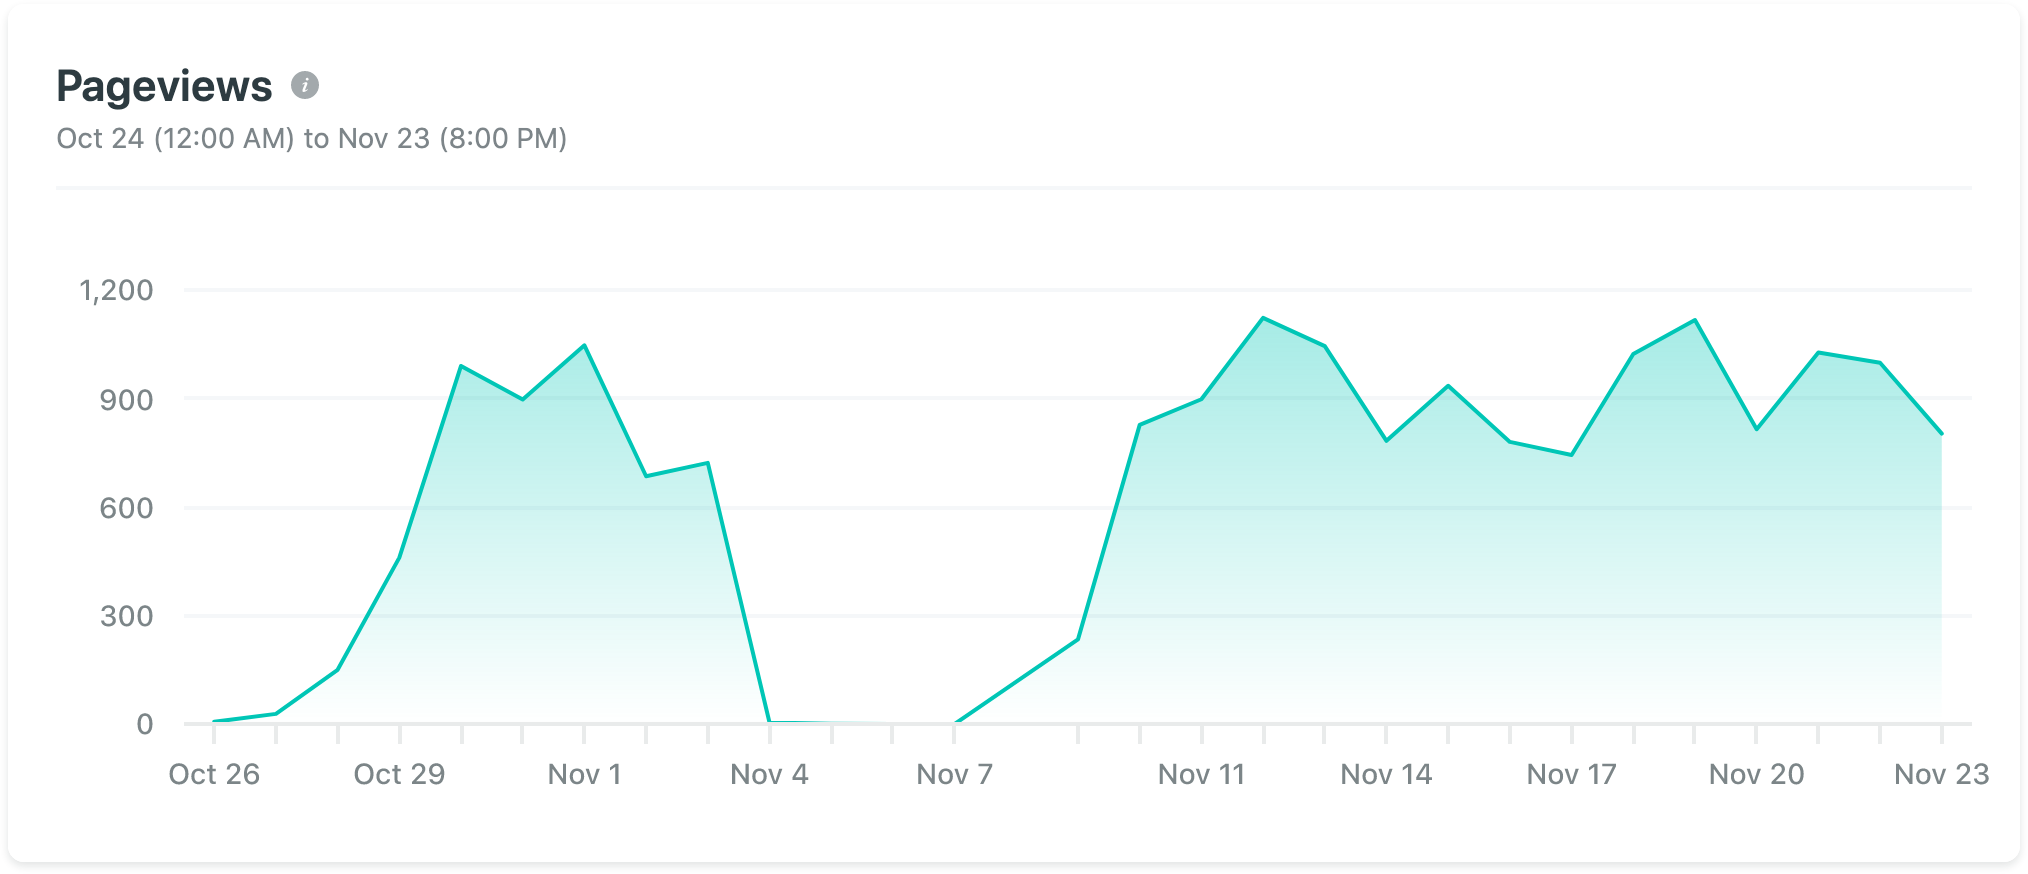Click the 1,200 y-axis label
2028x874 pixels.
116,290
